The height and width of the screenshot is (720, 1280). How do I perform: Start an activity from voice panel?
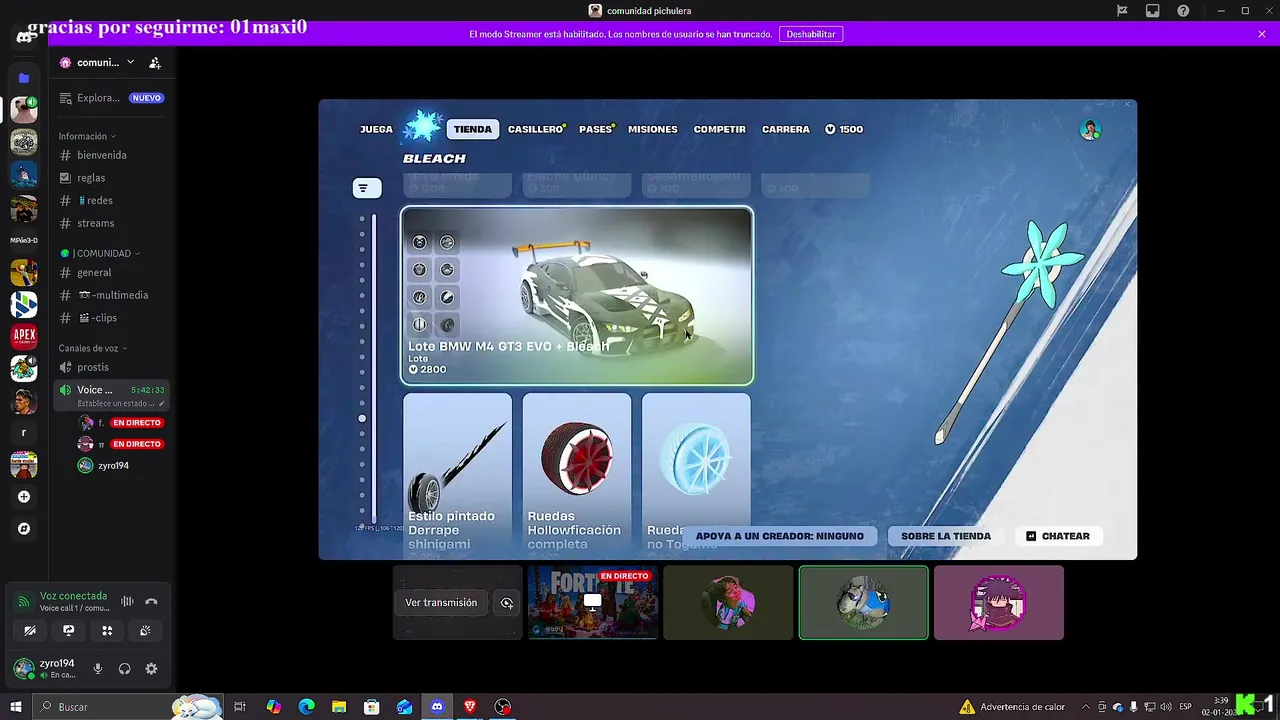tap(107, 631)
